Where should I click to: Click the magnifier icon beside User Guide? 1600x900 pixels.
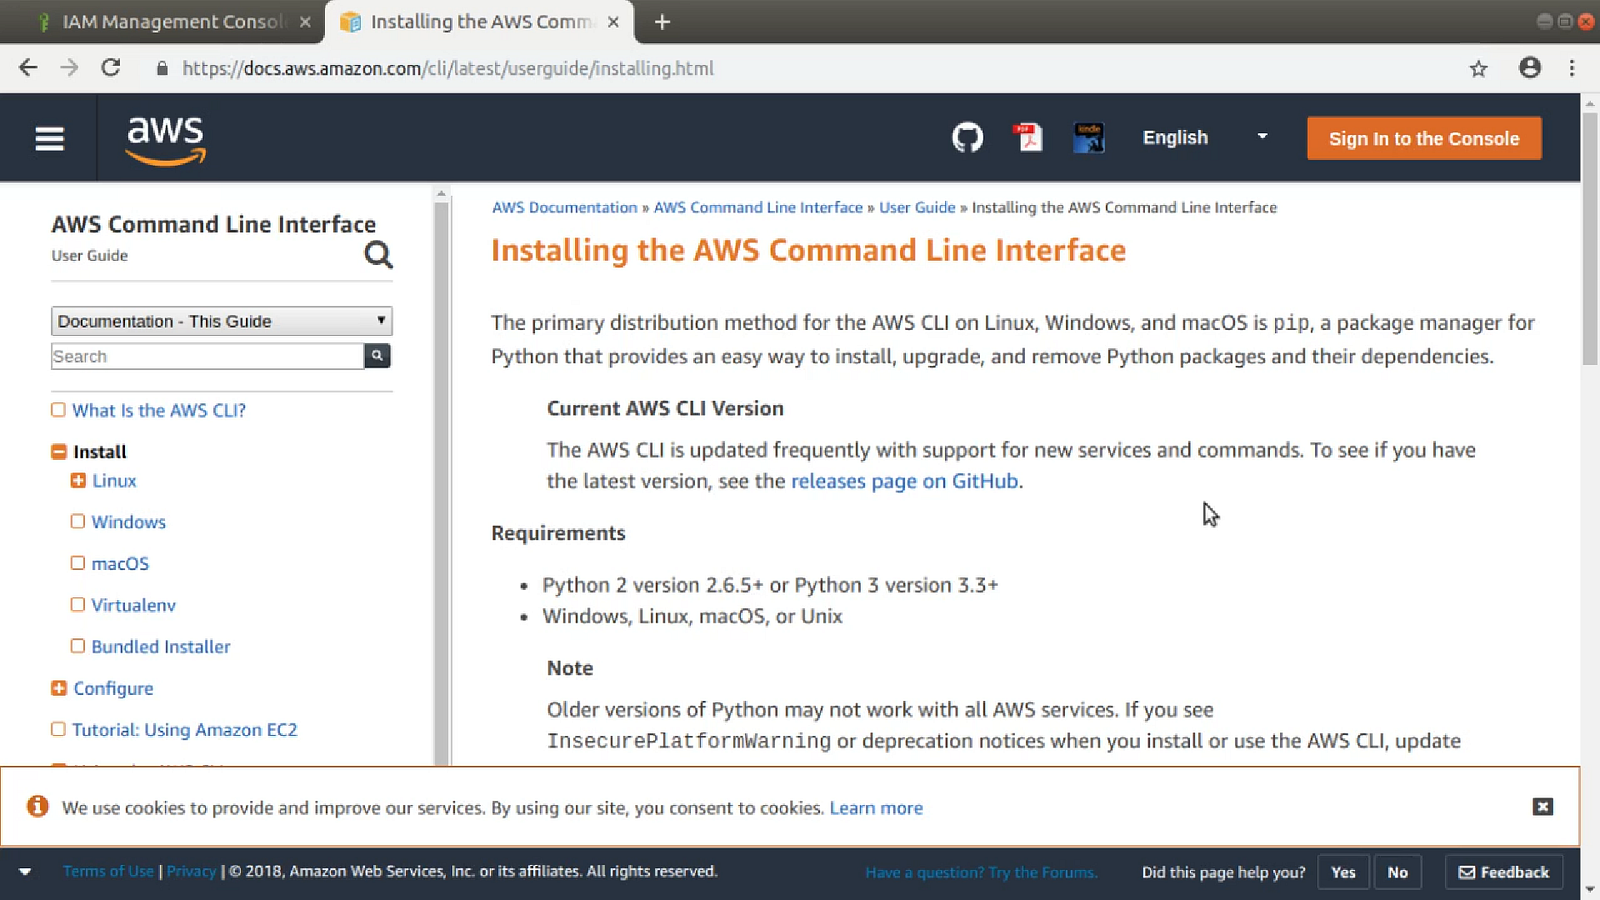coord(378,255)
